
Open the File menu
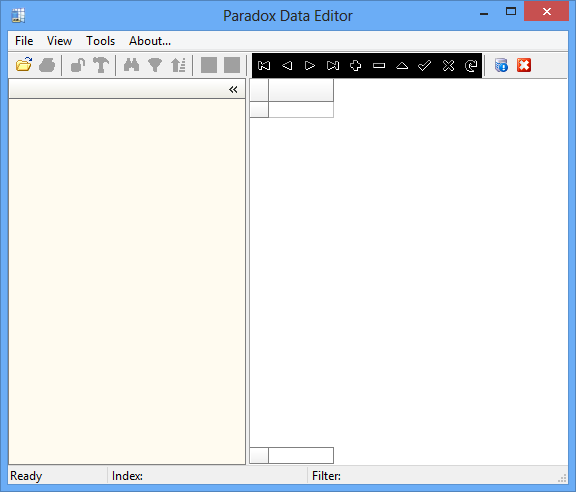24,41
